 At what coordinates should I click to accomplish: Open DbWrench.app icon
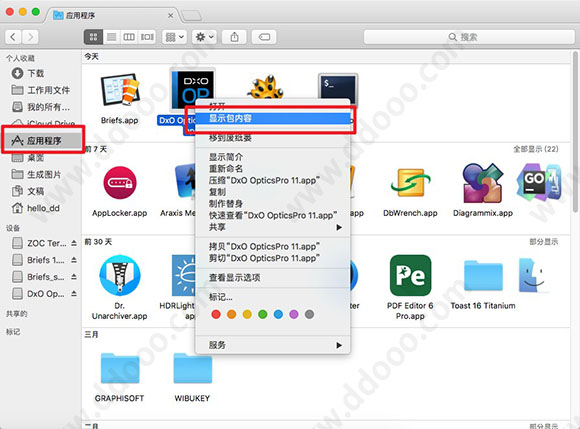[x=410, y=183]
